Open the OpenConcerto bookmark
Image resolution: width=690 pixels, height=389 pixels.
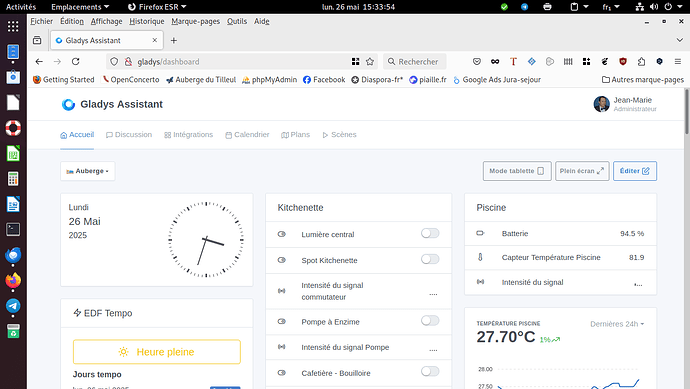pos(131,80)
